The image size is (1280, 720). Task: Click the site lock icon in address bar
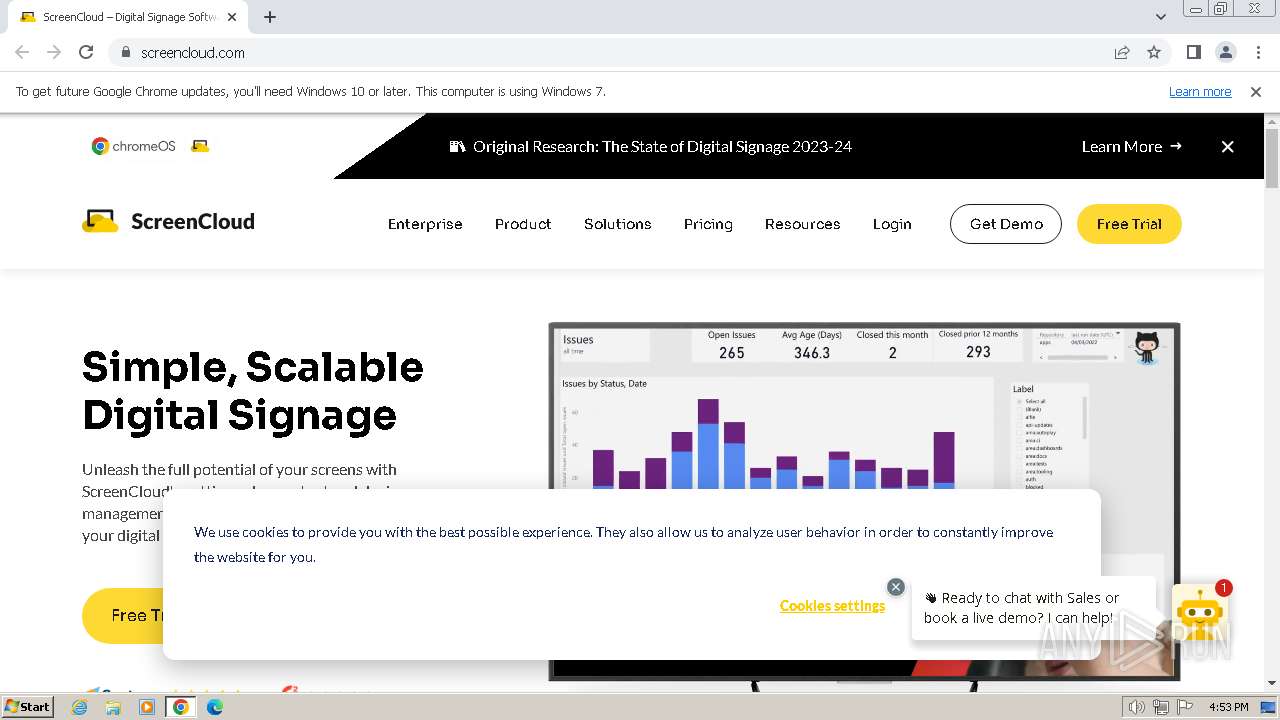125,53
